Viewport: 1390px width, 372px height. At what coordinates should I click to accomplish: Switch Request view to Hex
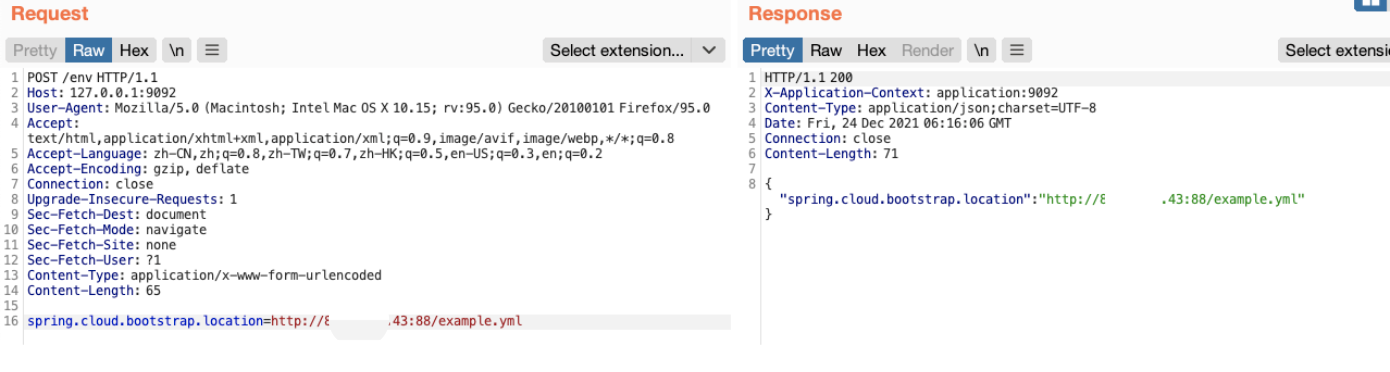134,50
